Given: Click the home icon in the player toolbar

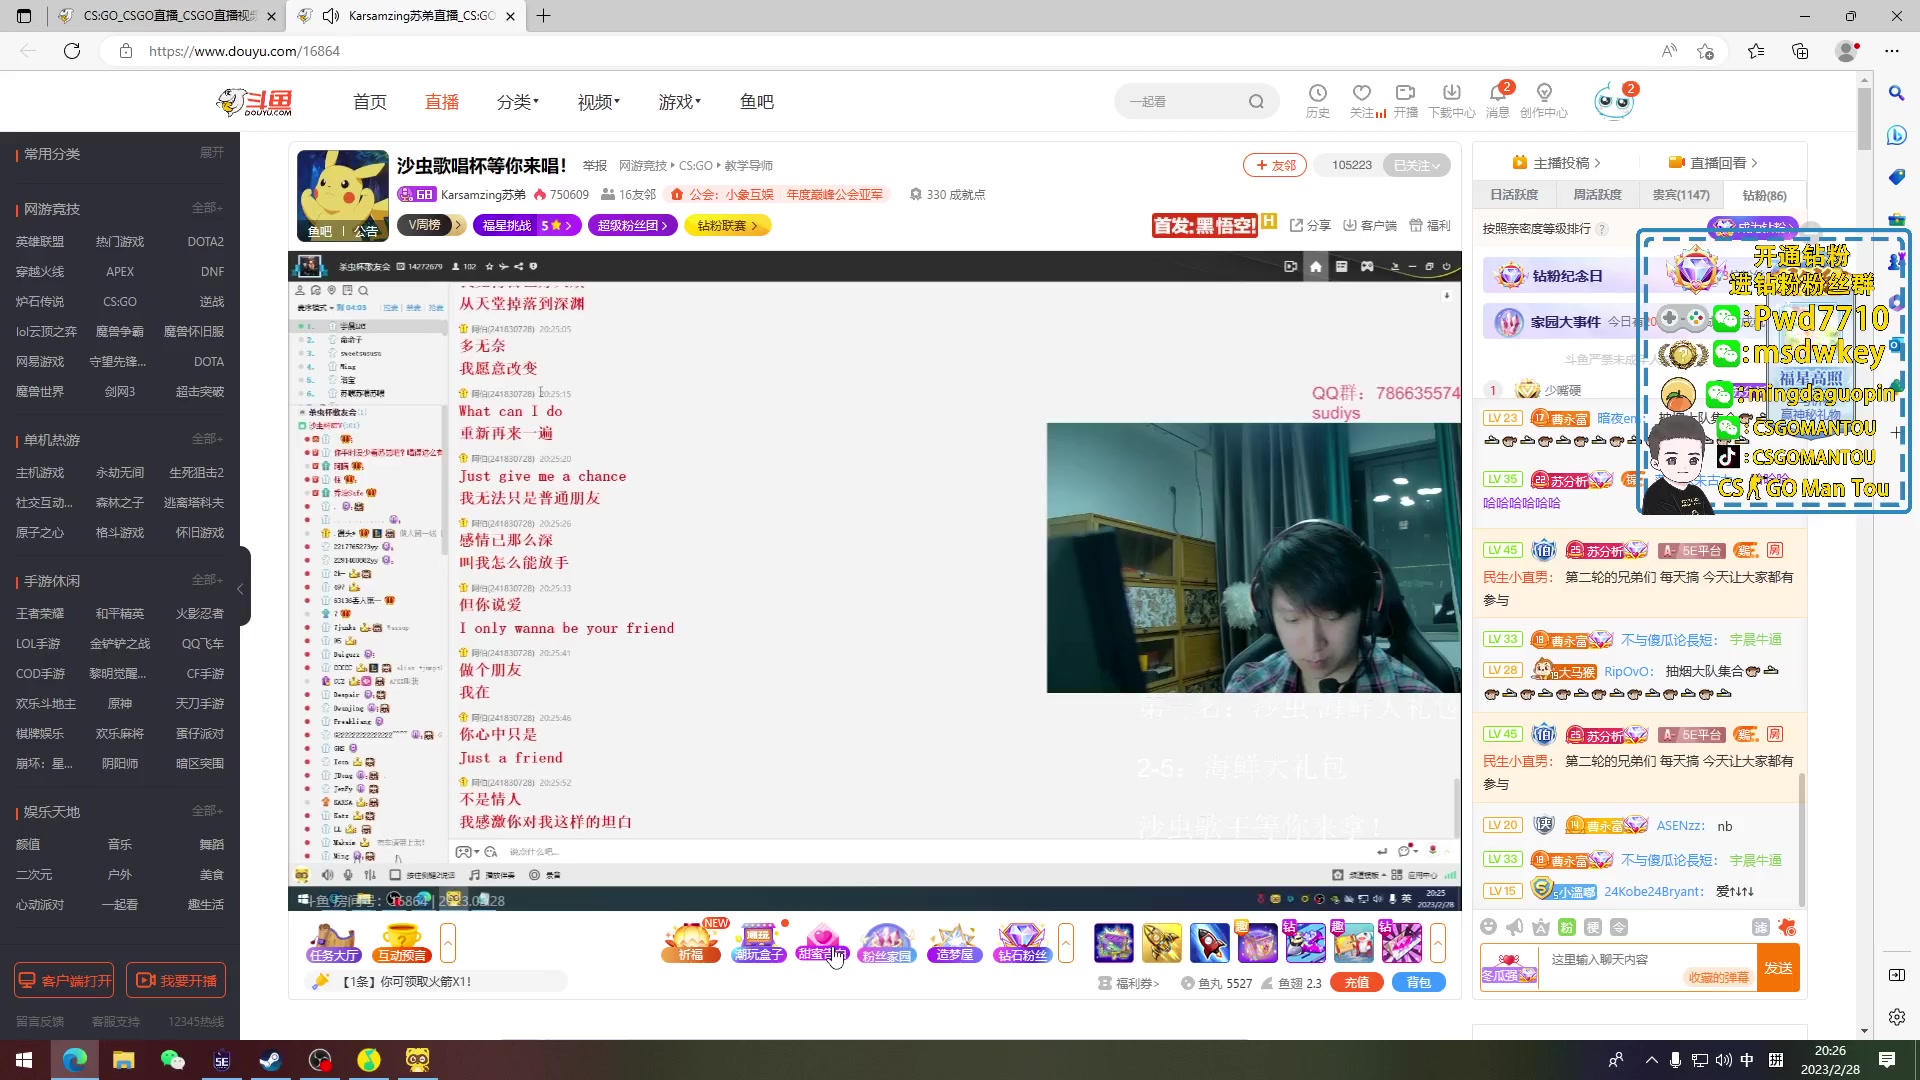Looking at the screenshot, I should pyautogui.click(x=1316, y=267).
